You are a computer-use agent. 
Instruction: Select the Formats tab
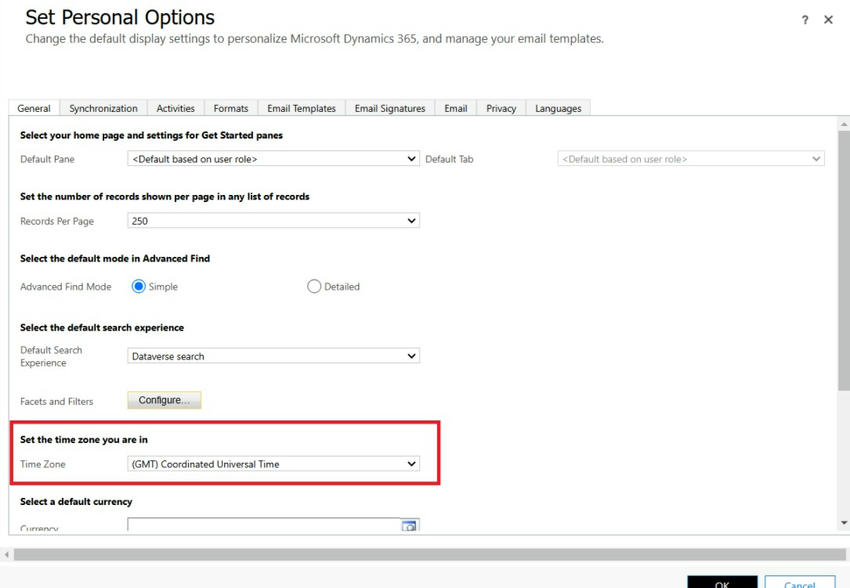[230, 108]
